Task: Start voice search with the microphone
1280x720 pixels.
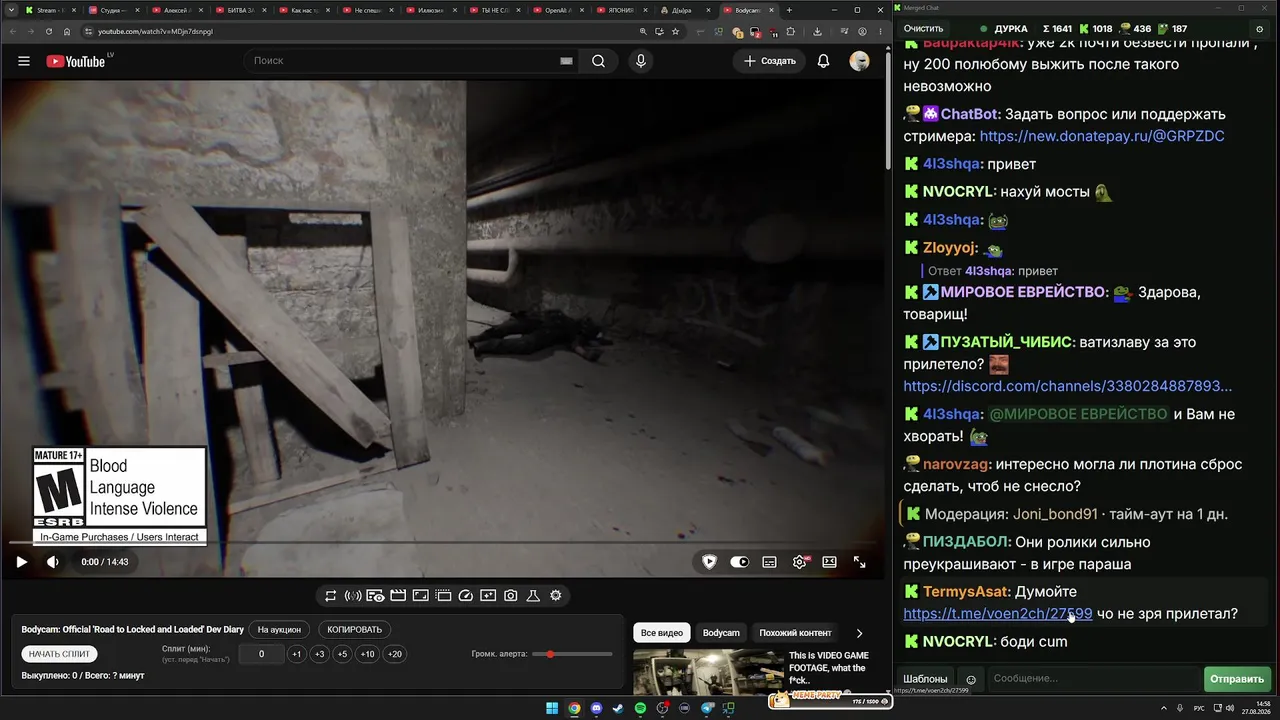Action: pos(641,61)
